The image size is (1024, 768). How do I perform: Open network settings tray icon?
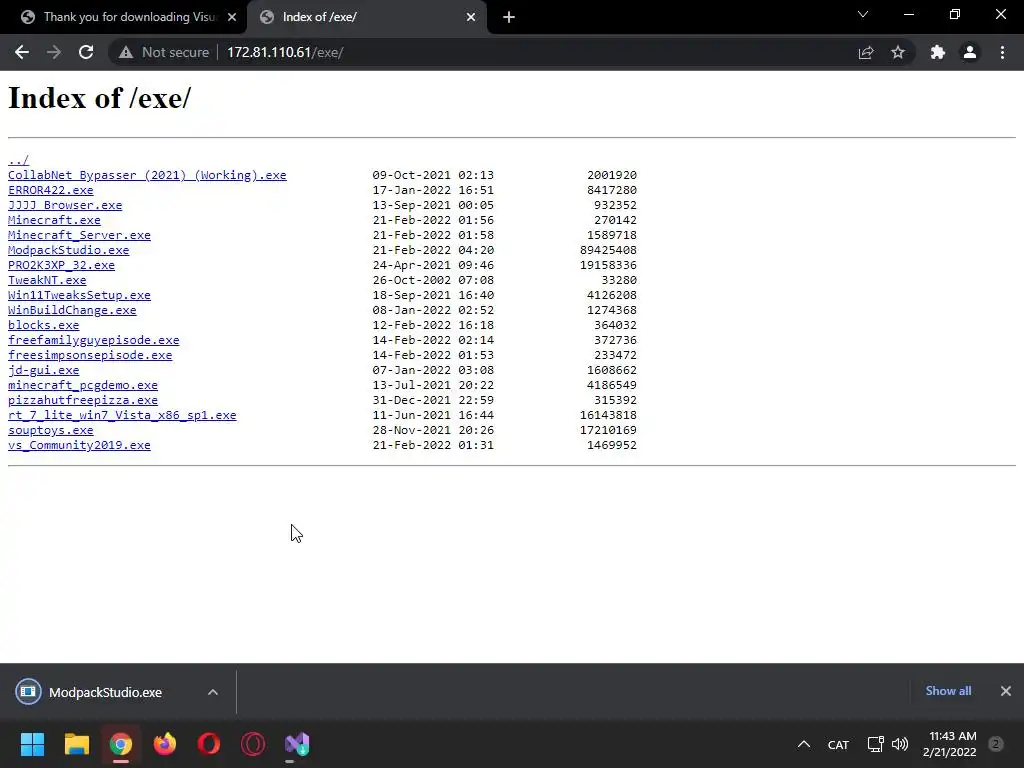875,744
